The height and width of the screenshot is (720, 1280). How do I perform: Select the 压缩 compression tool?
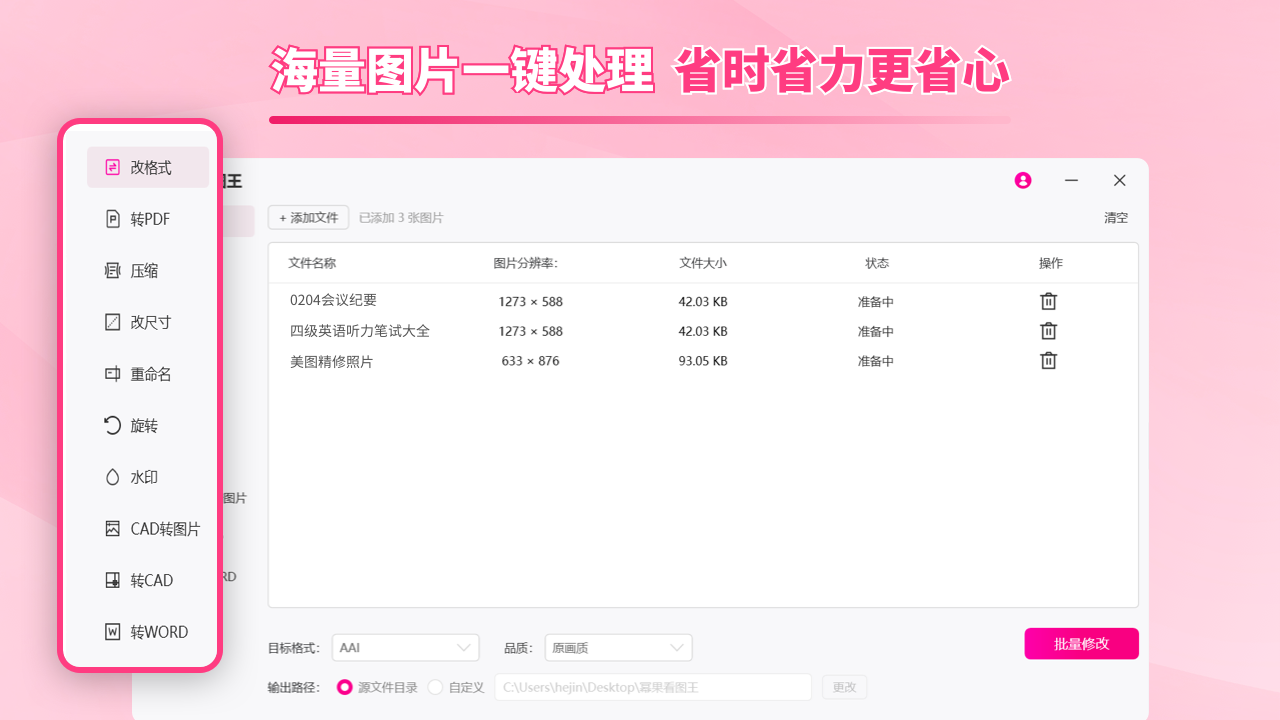point(147,270)
